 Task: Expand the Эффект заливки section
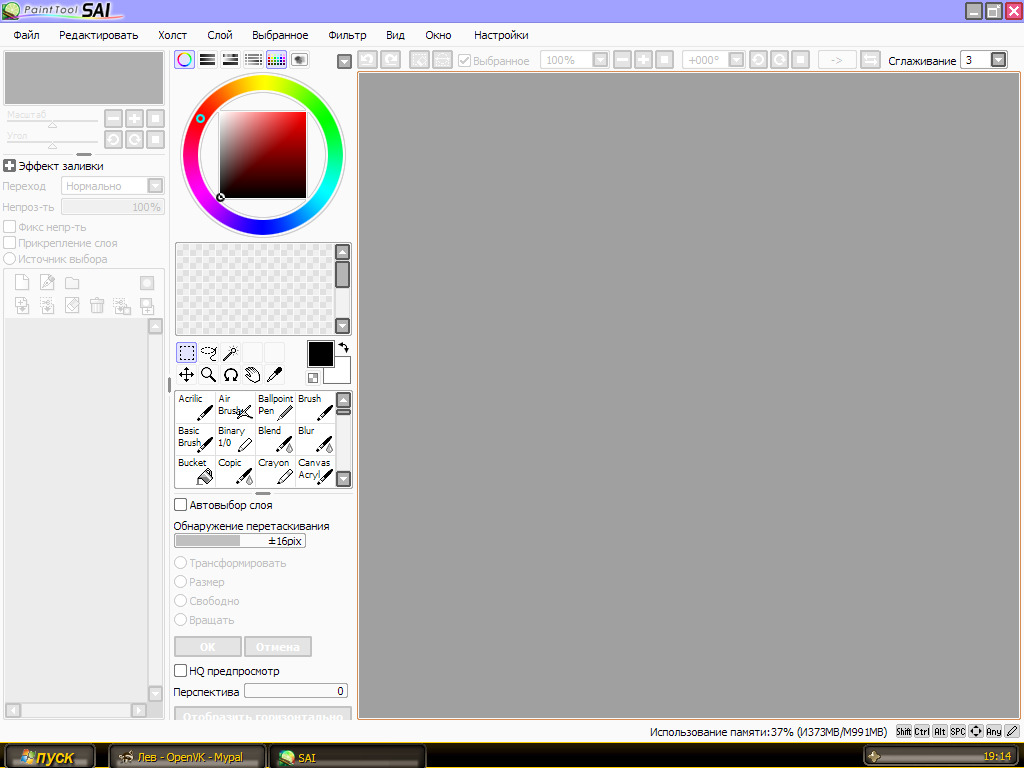click(9, 167)
